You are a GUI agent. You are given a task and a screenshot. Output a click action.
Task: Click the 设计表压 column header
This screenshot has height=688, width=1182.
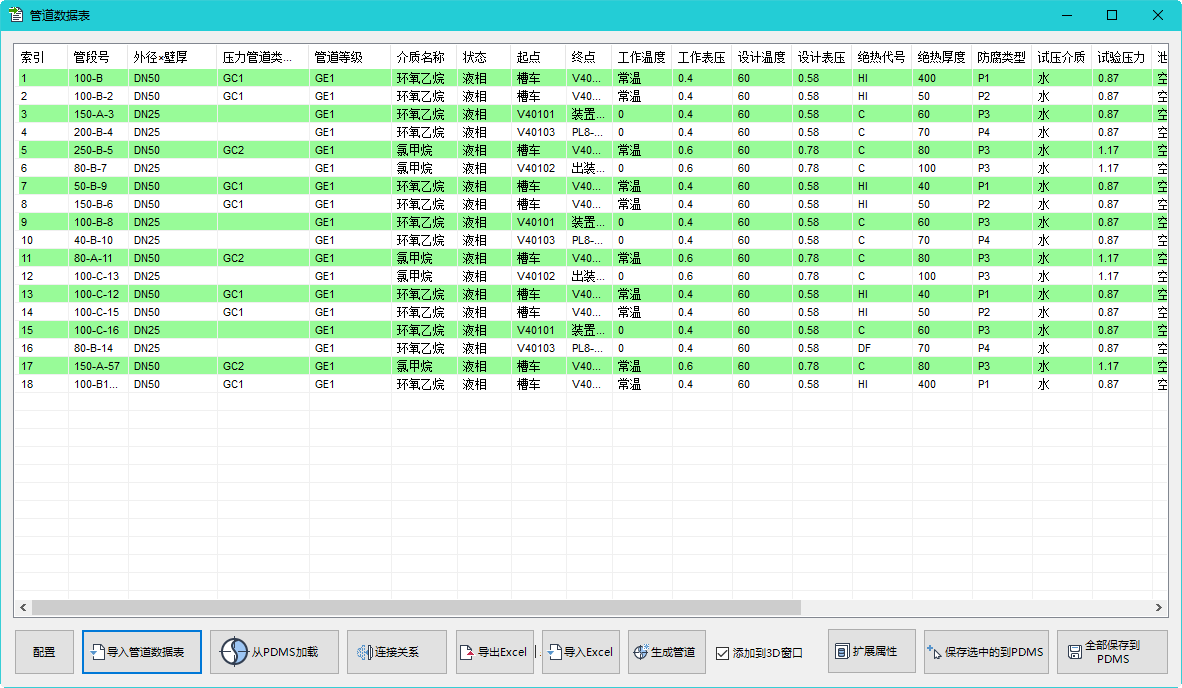click(x=822, y=57)
